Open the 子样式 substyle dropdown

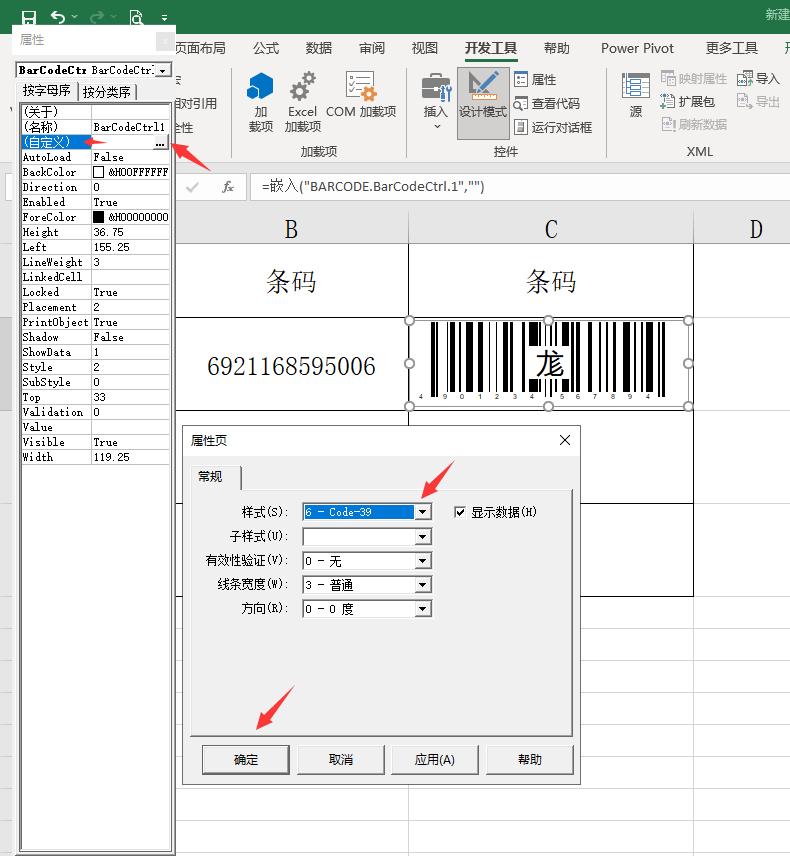coord(423,537)
